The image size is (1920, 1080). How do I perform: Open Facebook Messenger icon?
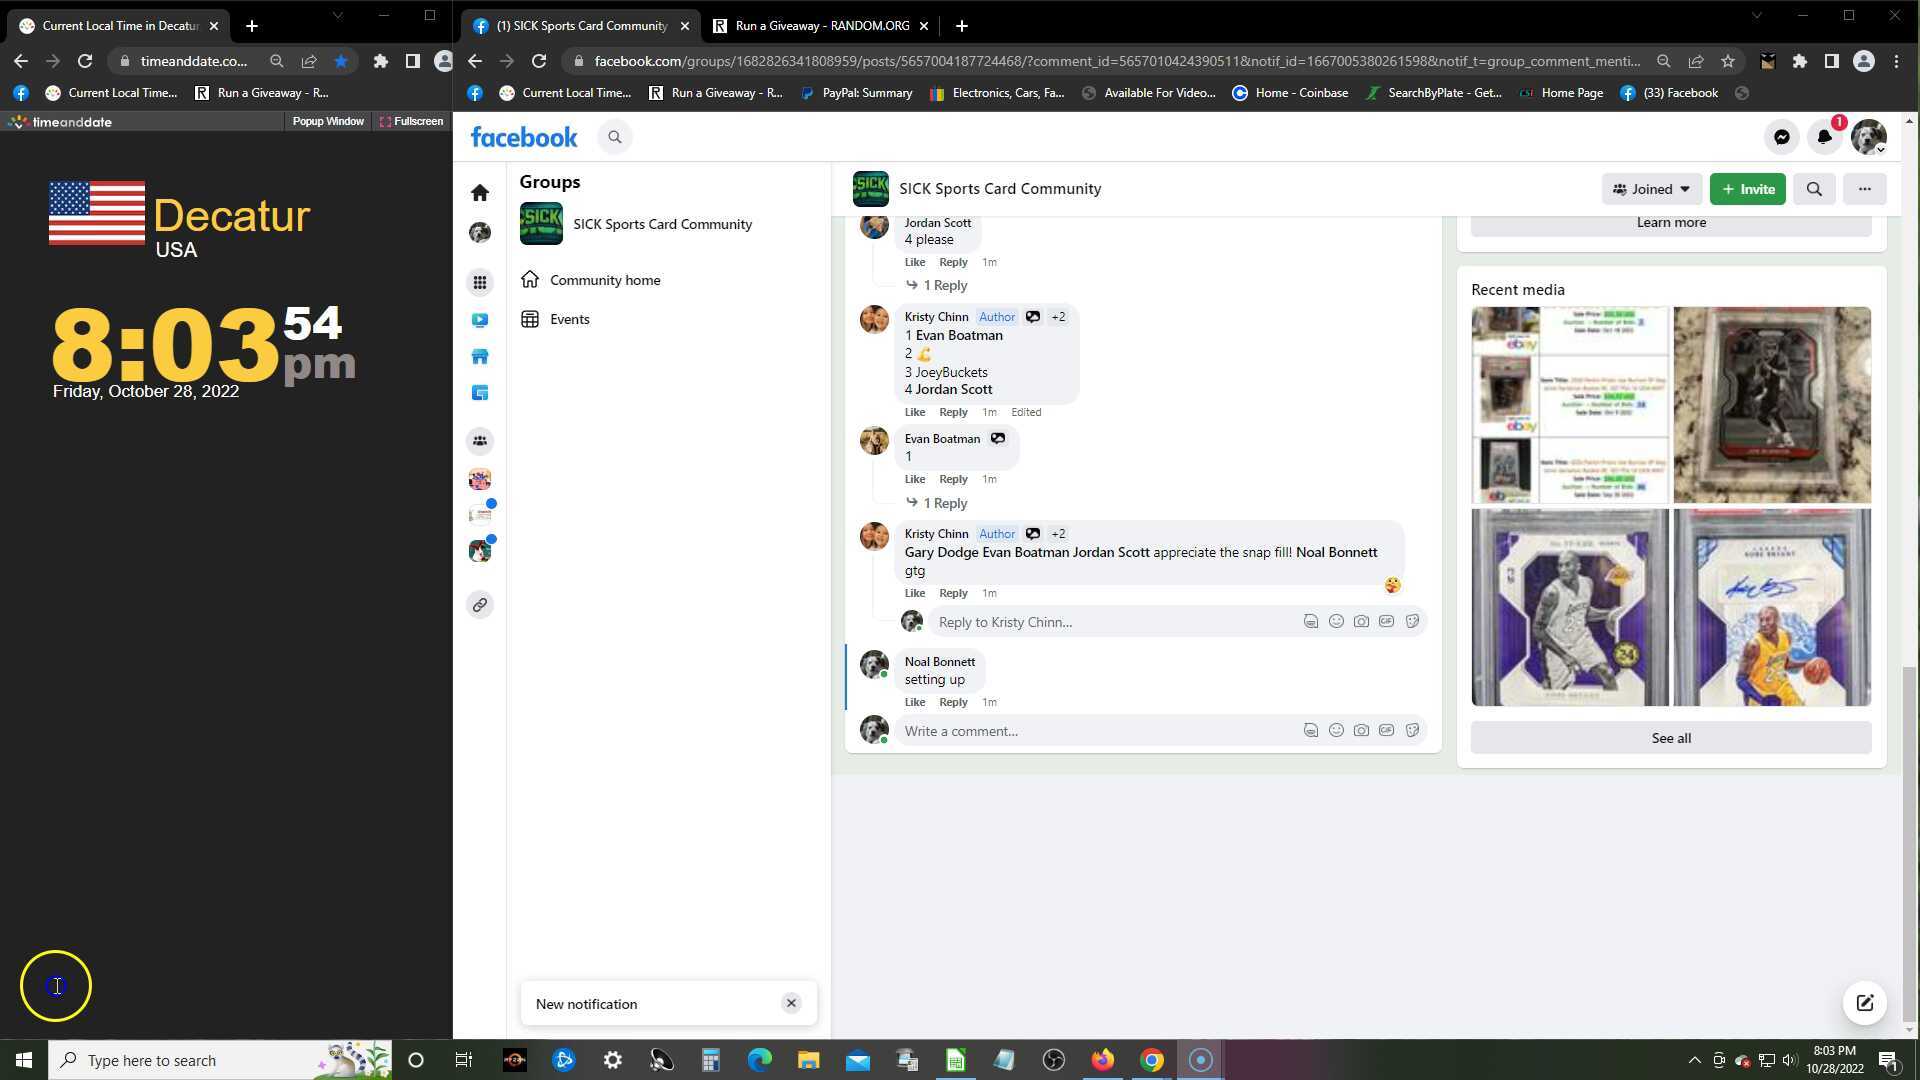tap(1781, 137)
